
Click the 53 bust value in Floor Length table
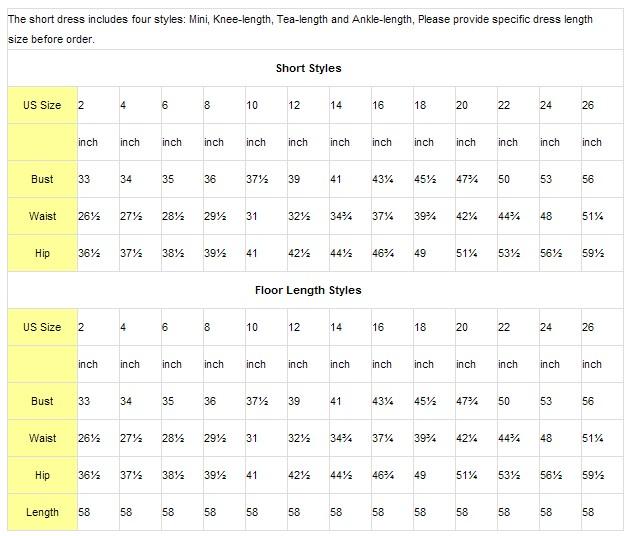click(546, 401)
